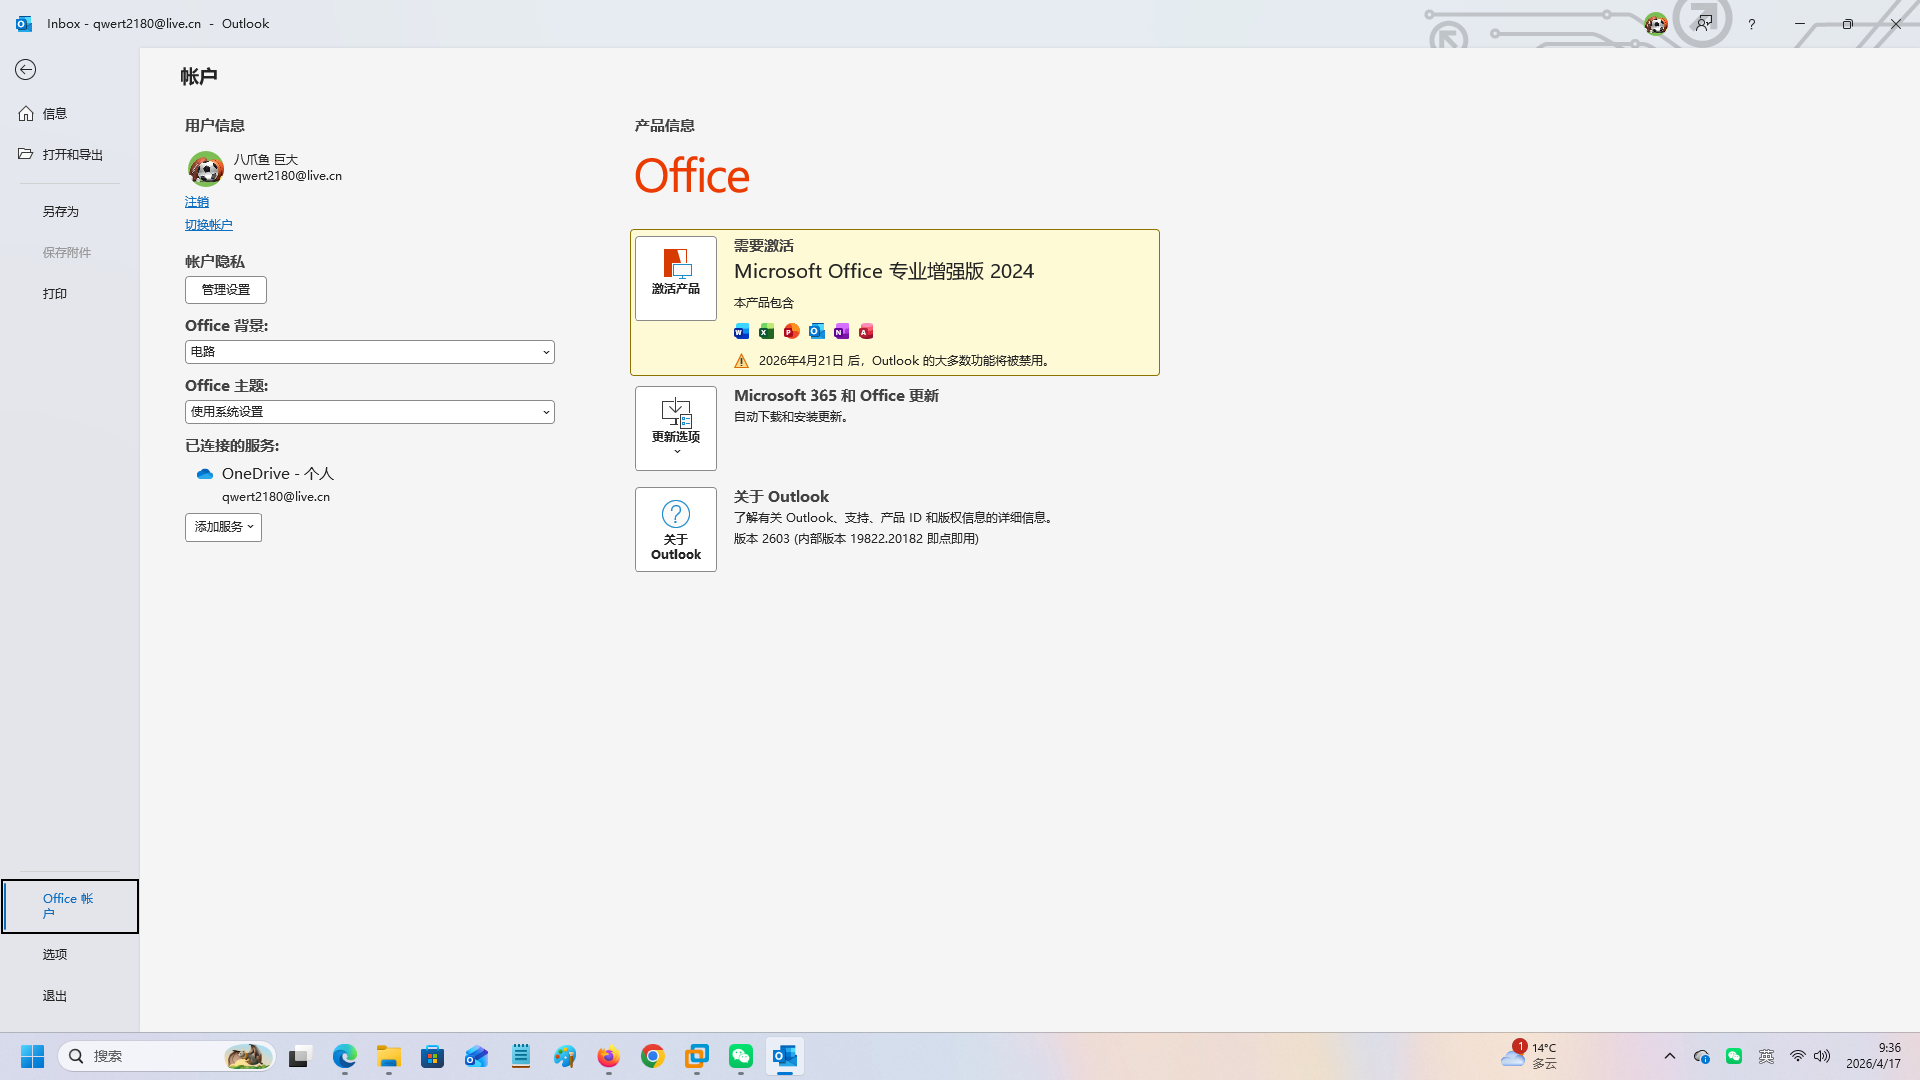This screenshot has width=1920, height=1080.
Task: Click the About Outlook (关于 Outlook) icon button
Action: coord(676,529)
